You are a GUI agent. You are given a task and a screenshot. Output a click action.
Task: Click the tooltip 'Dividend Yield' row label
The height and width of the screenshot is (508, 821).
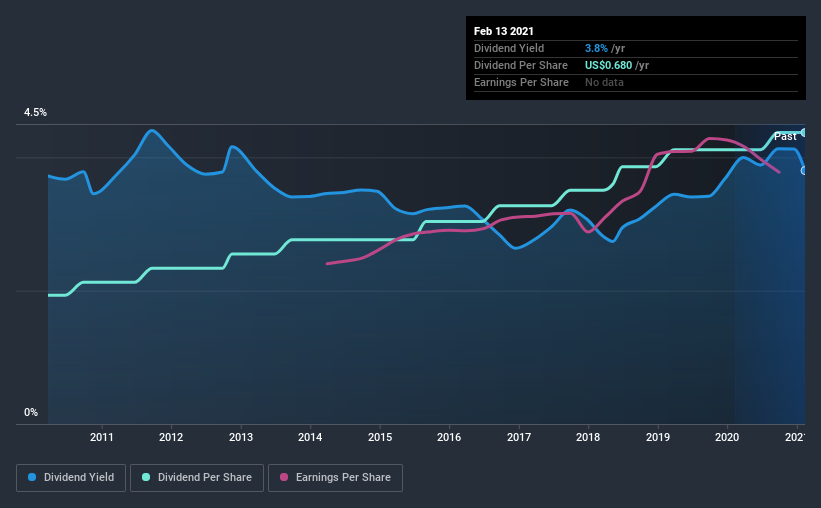(509, 48)
